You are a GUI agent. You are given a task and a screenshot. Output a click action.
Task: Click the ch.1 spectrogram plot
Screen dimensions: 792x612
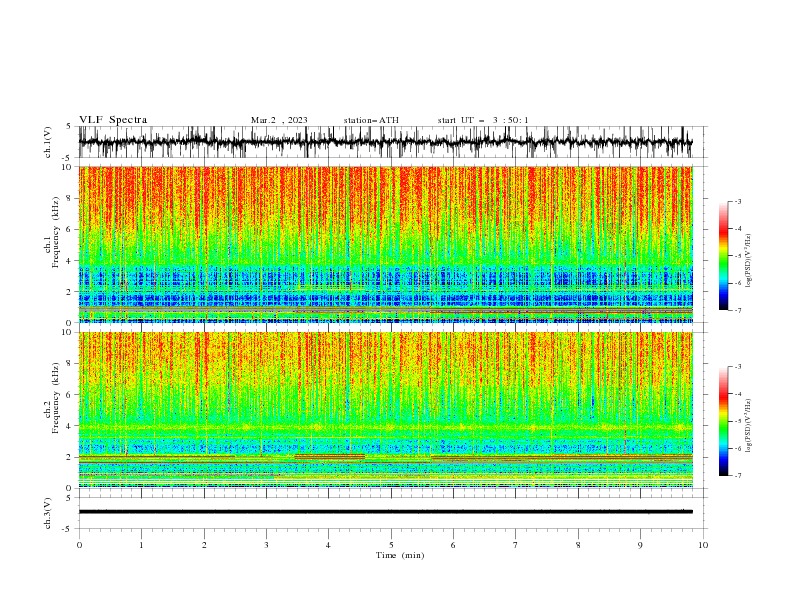pos(386,244)
